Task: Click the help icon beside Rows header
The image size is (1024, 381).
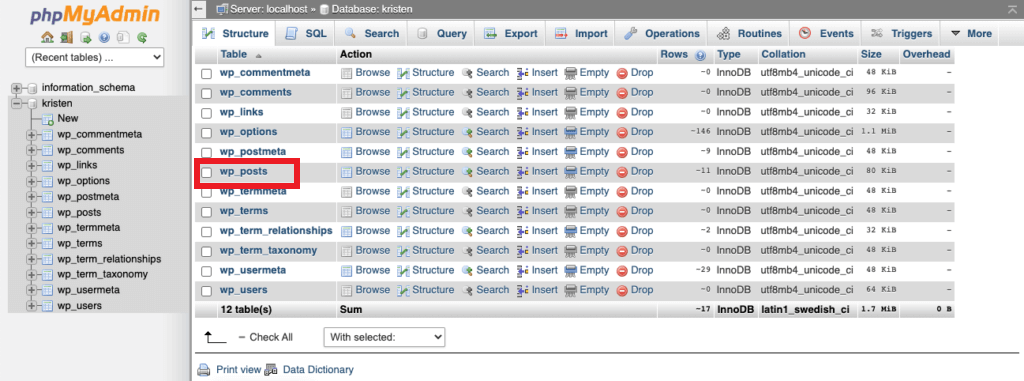Action: pos(701,55)
